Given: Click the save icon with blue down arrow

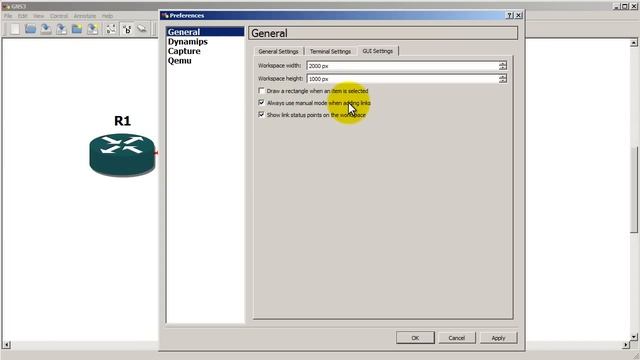Looking at the screenshot, I should coord(46,29).
